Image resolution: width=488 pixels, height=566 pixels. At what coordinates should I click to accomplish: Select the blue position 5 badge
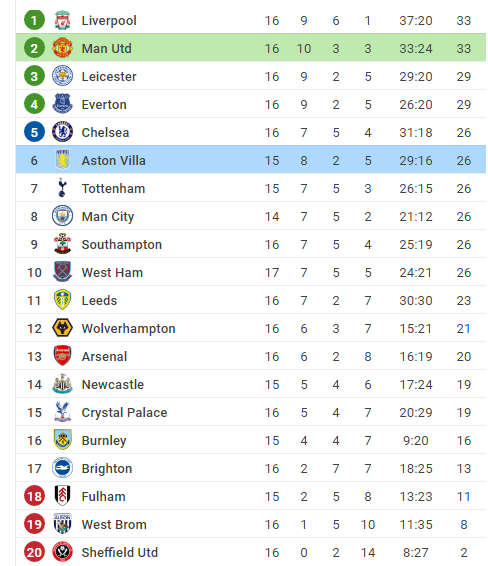point(34,132)
